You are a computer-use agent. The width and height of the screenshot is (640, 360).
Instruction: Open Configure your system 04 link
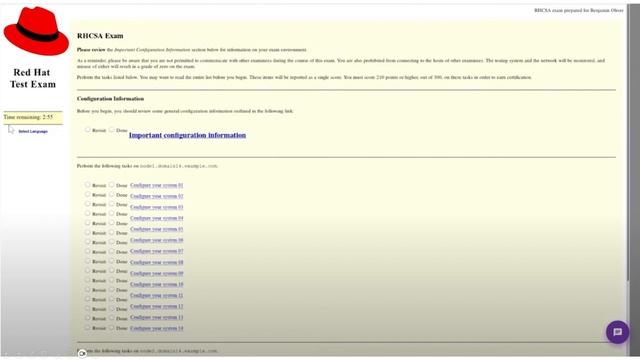(157, 218)
